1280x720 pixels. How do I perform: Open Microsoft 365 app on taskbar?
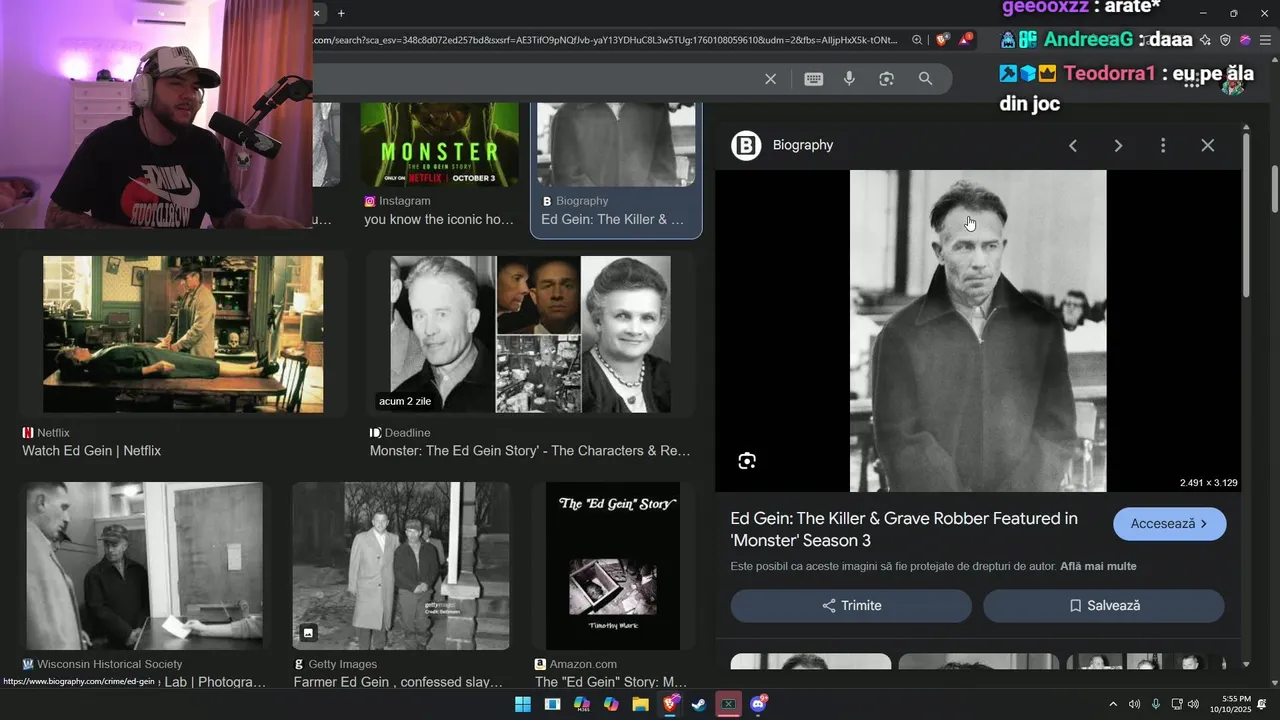582,704
